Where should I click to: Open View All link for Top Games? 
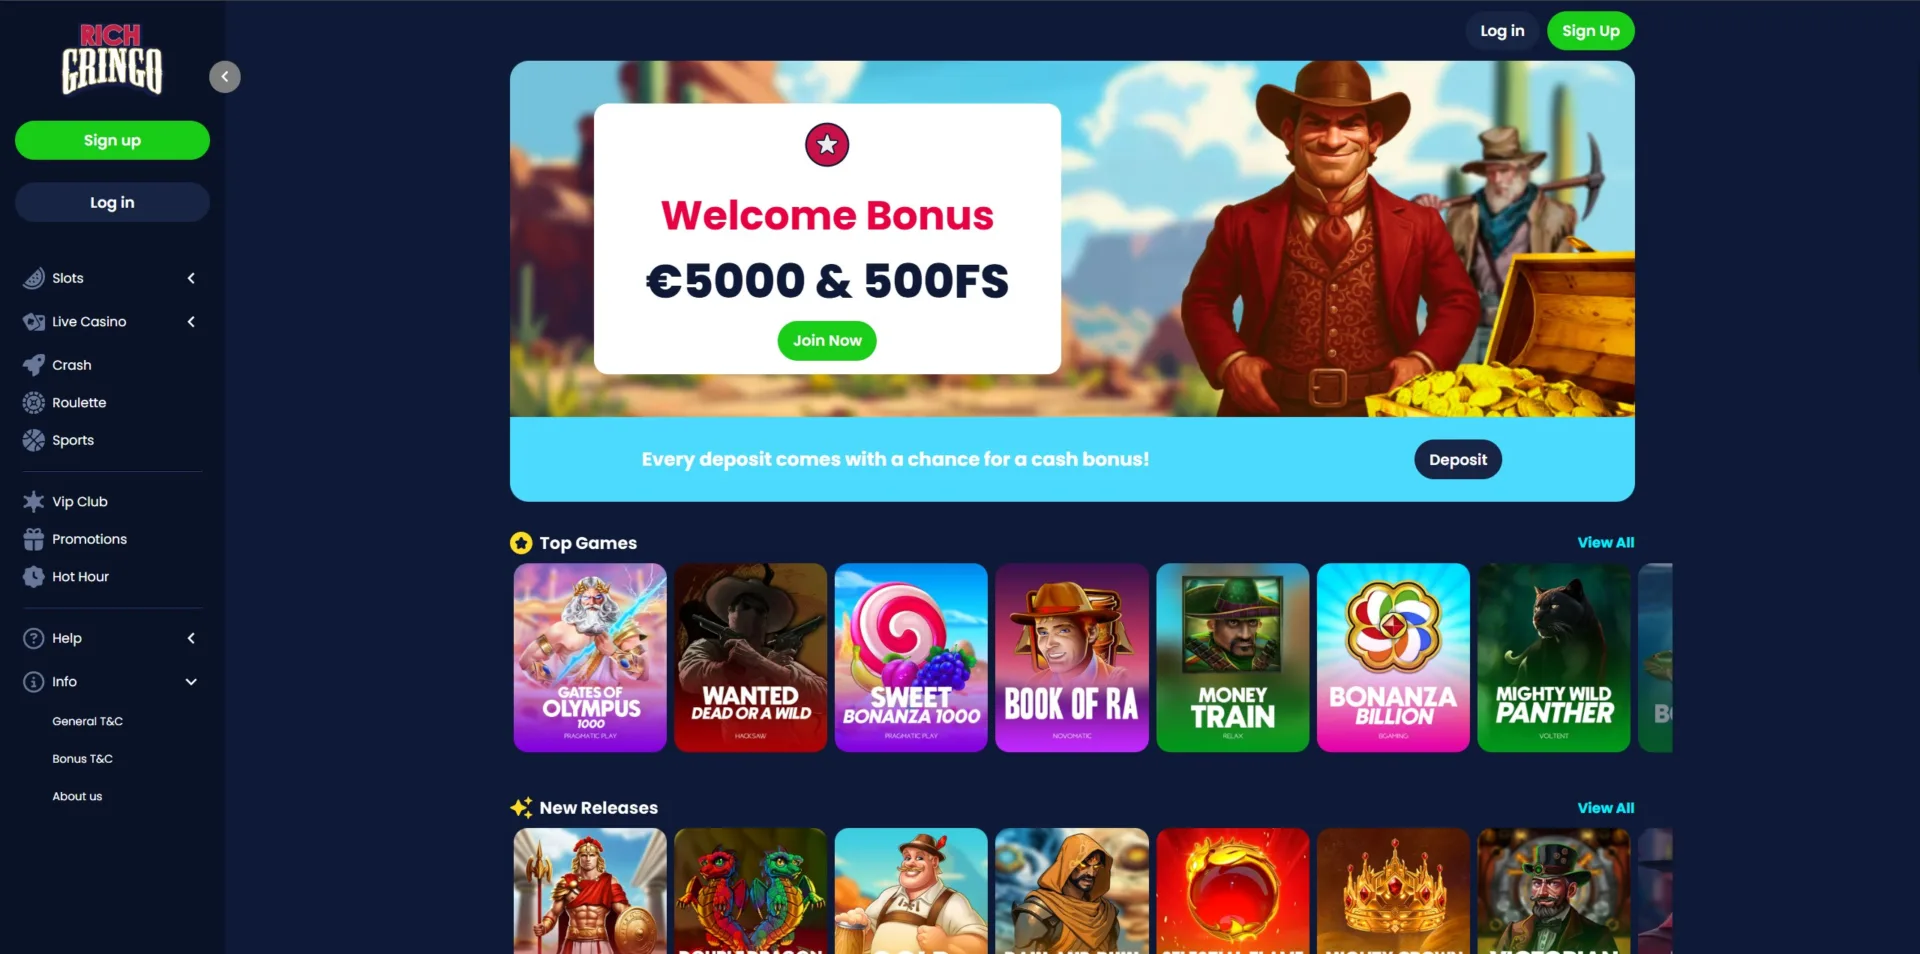click(1606, 542)
